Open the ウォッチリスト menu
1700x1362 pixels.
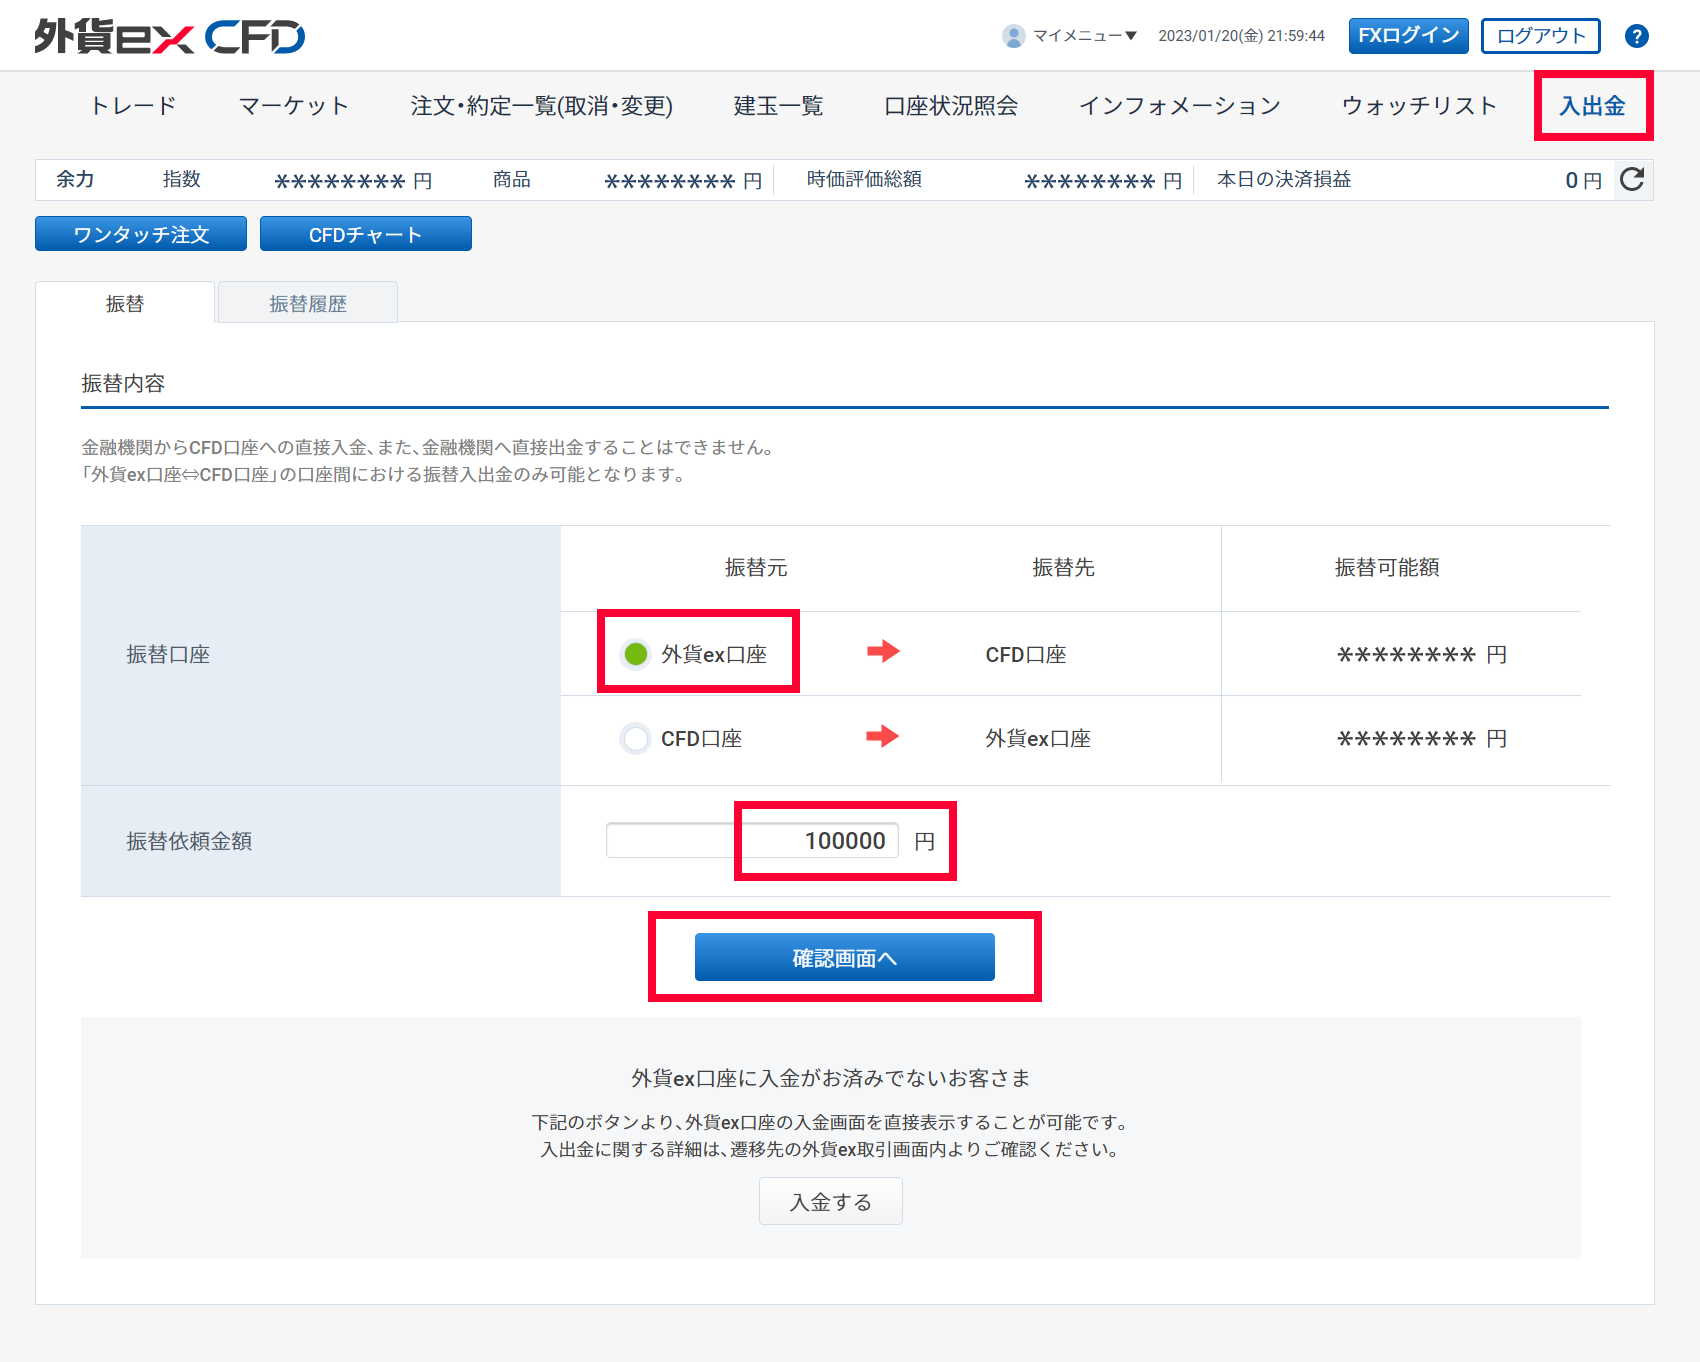[1419, 106]
